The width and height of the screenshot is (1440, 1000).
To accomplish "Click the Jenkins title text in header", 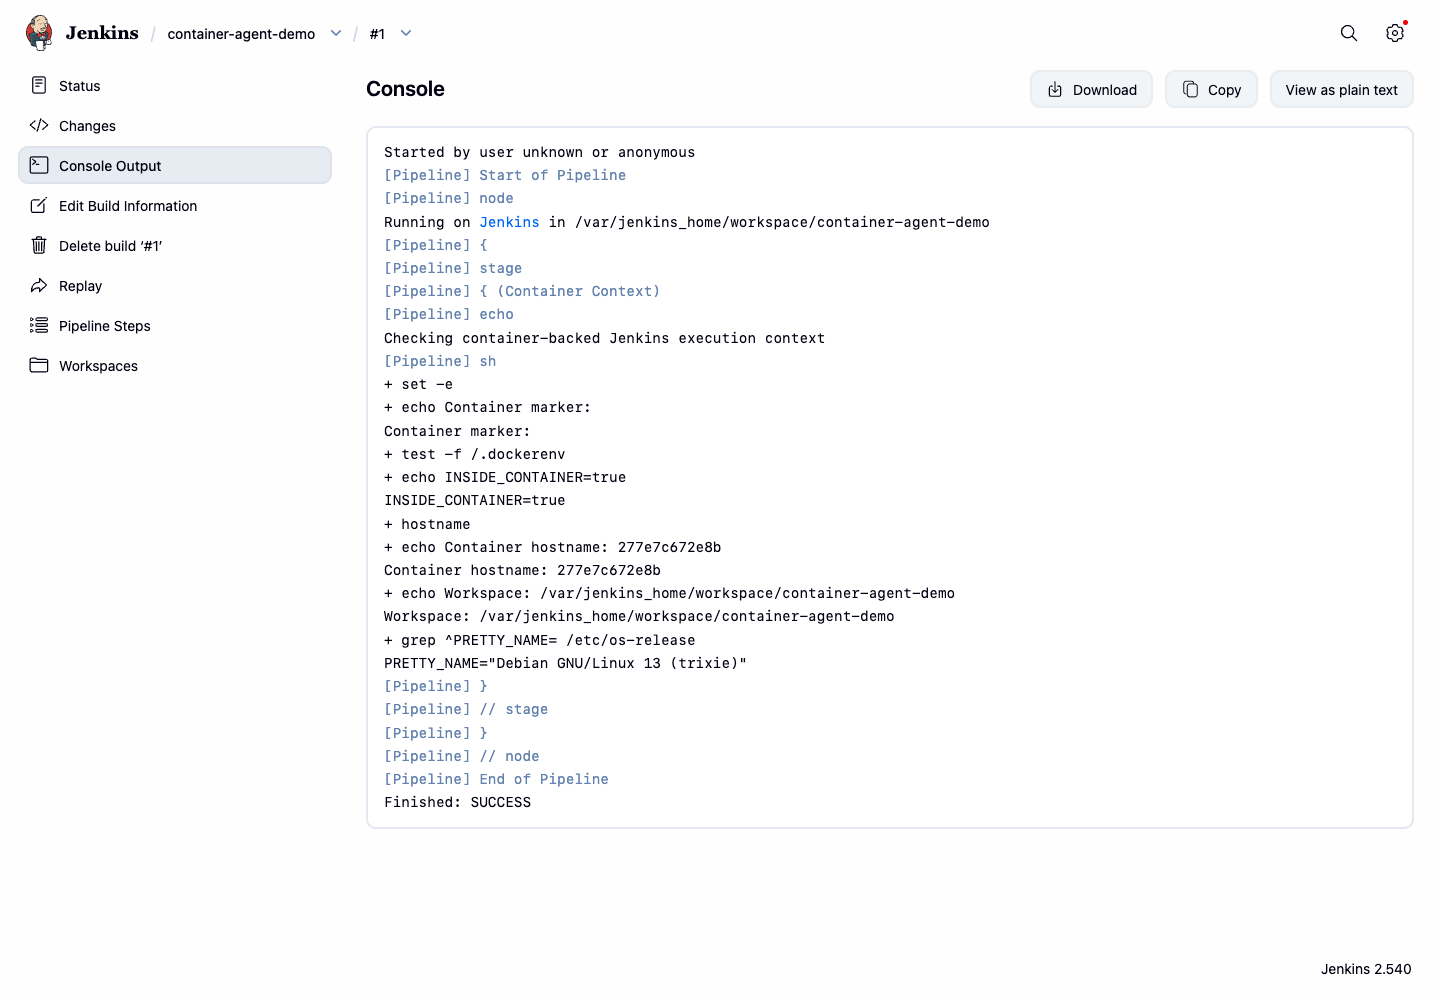I will pyautogui.click(x=102, y=33).
